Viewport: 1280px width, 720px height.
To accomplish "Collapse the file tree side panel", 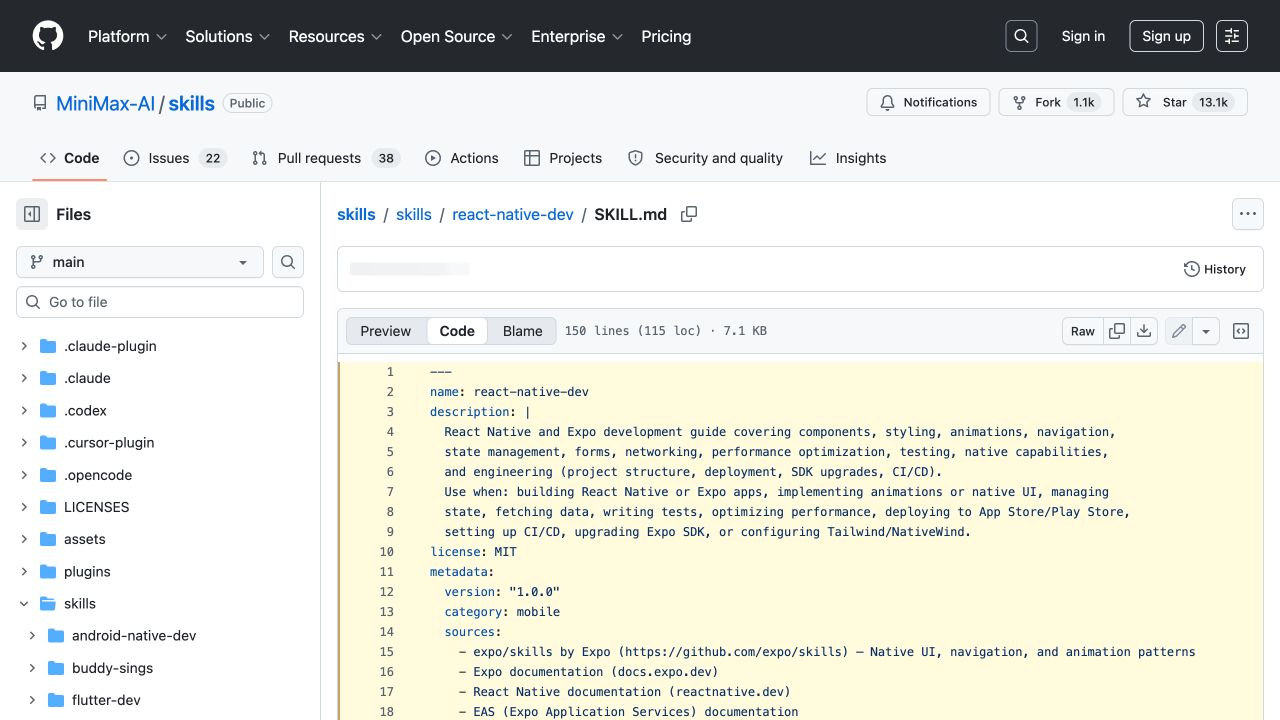I will tap(32, 214).
